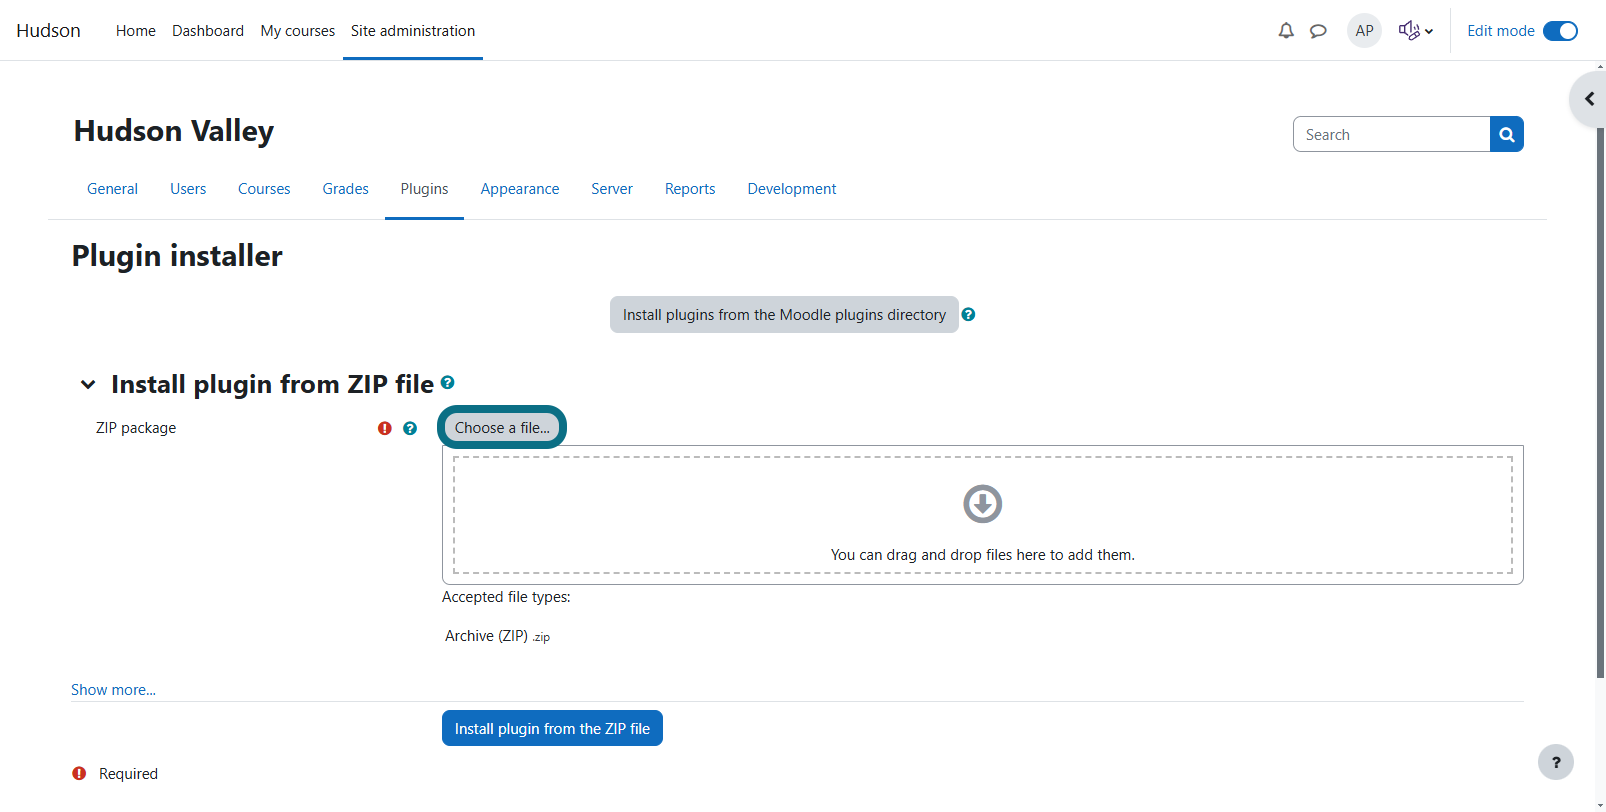Open the language menu dropdown
The height and width of the screenshot is (812, 1606).
pos(1415,31)
